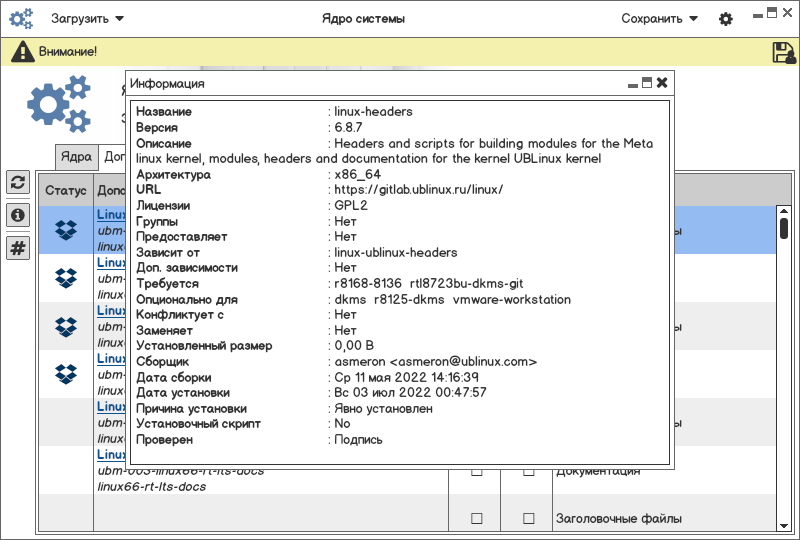Screen dimensions: 800x540
Task: Click the Linux link above ubm-003-linux66-rt-lts-docs
Action: [111, 454]
